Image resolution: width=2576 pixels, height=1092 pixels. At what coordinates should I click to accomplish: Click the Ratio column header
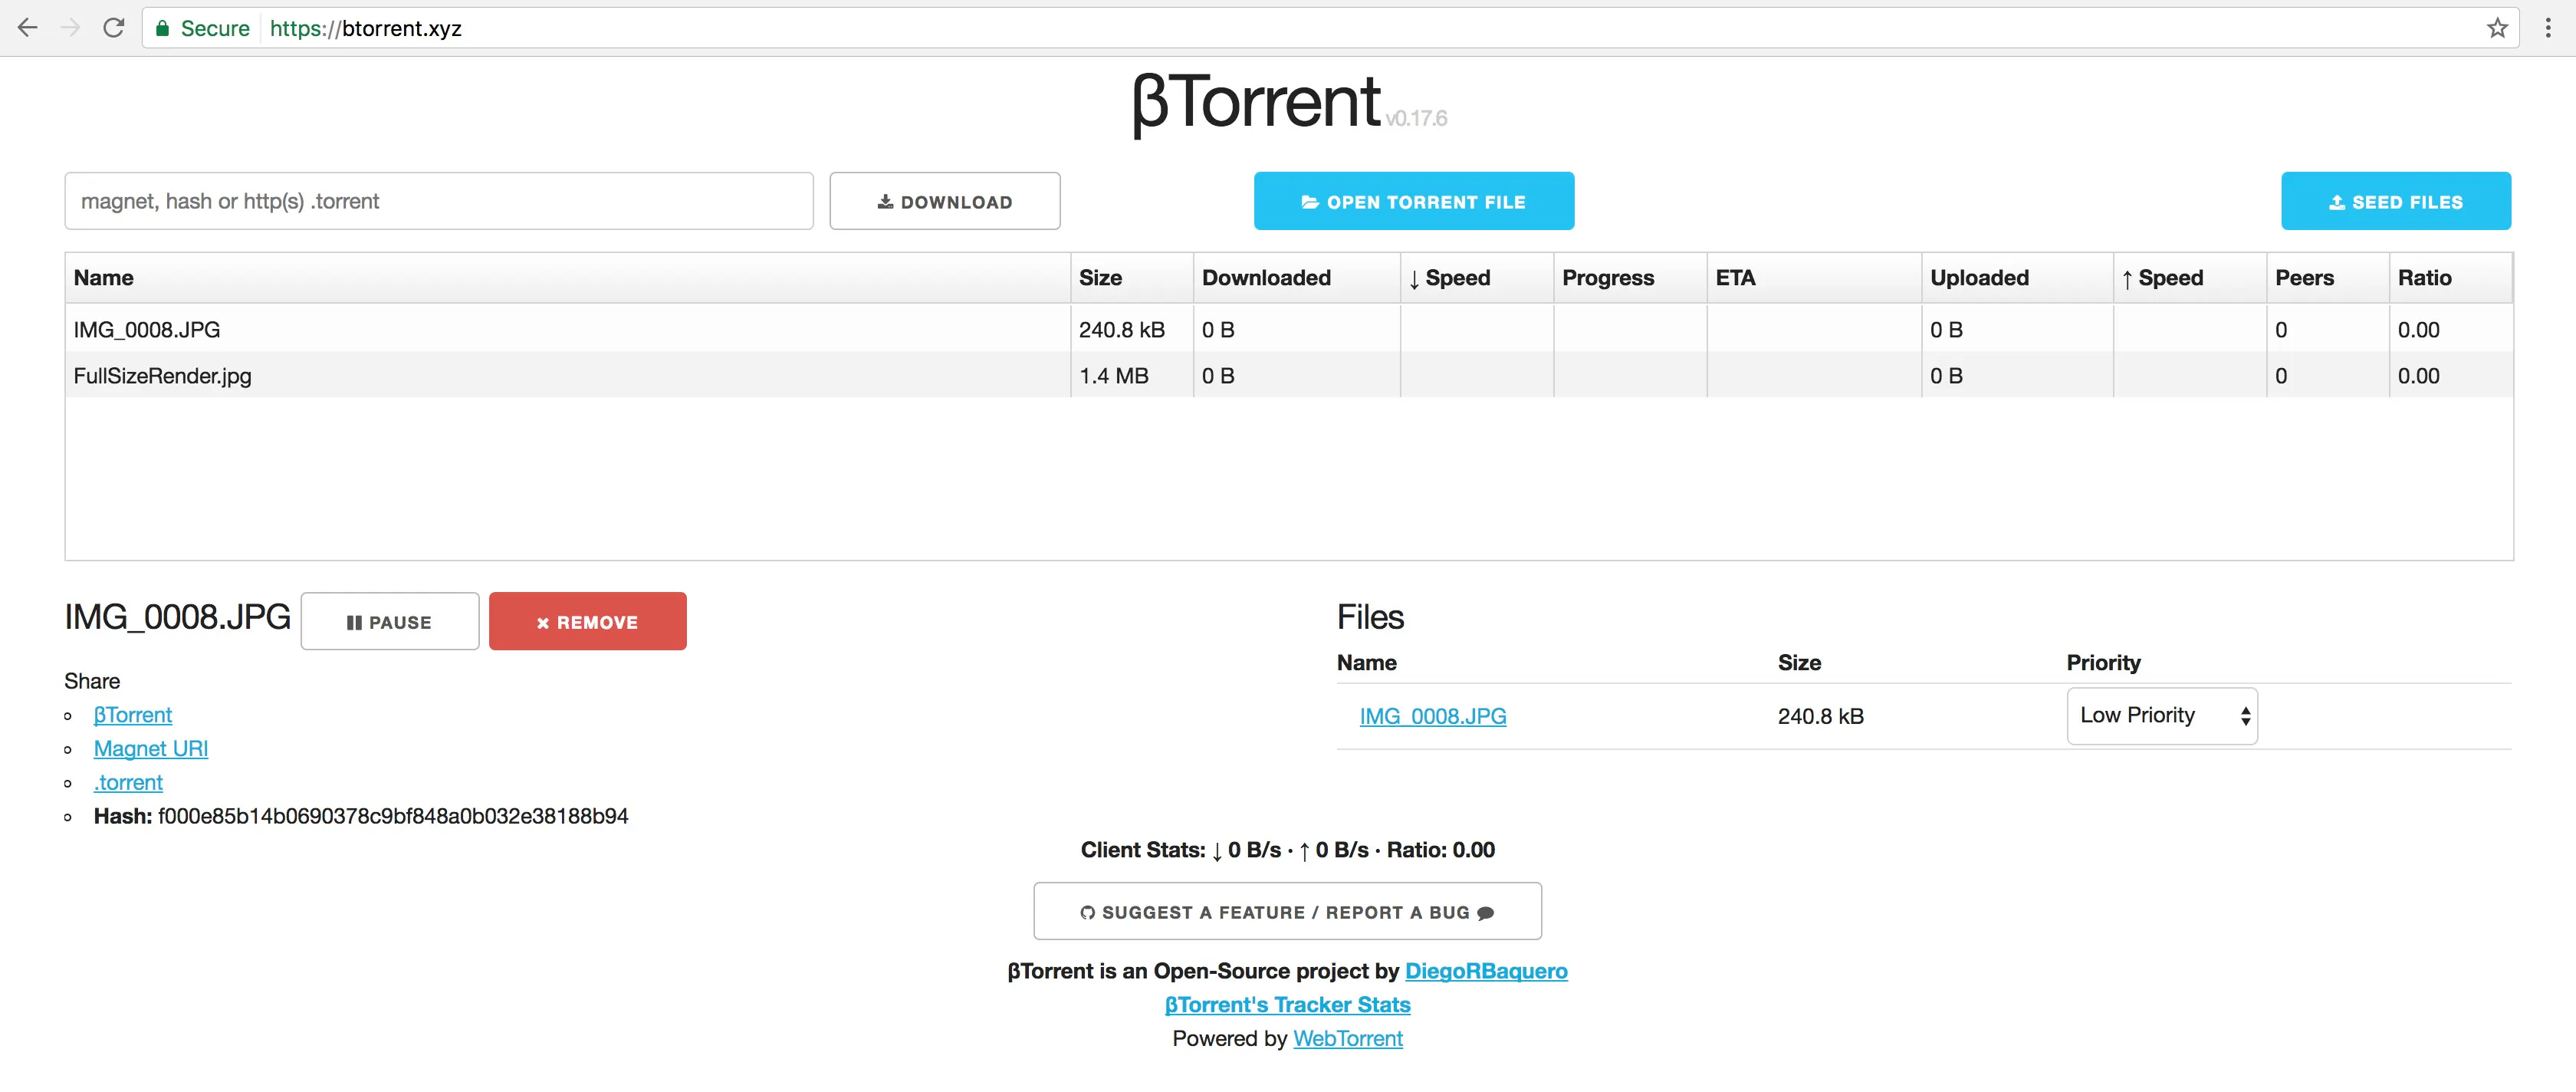click(2450, 278)
